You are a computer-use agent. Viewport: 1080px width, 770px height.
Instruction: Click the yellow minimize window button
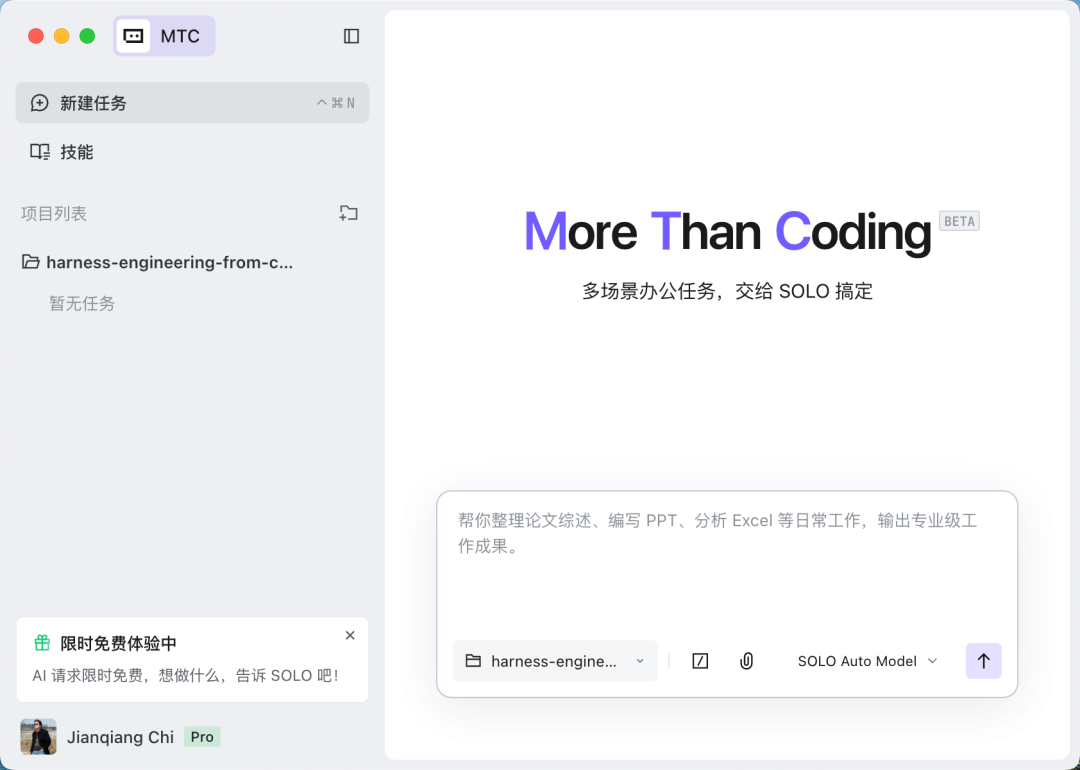click(x=61, y=36)
